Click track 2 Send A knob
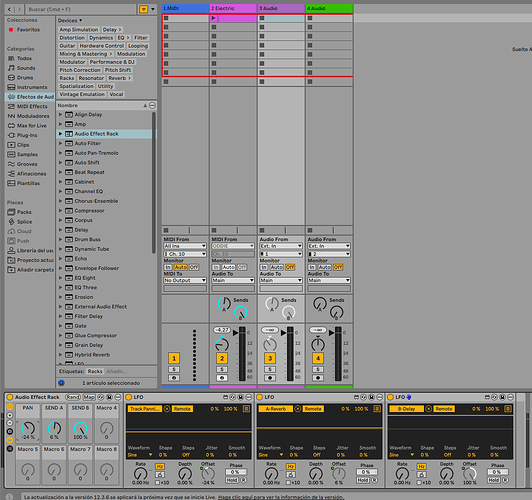Image resolution: width=532 pixels, height=500 pixels. (224, 303)
